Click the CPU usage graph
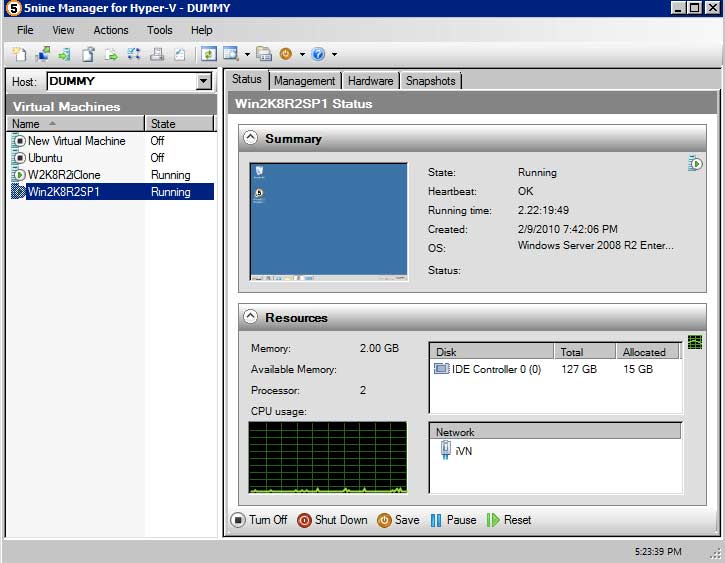 [328, 458]
